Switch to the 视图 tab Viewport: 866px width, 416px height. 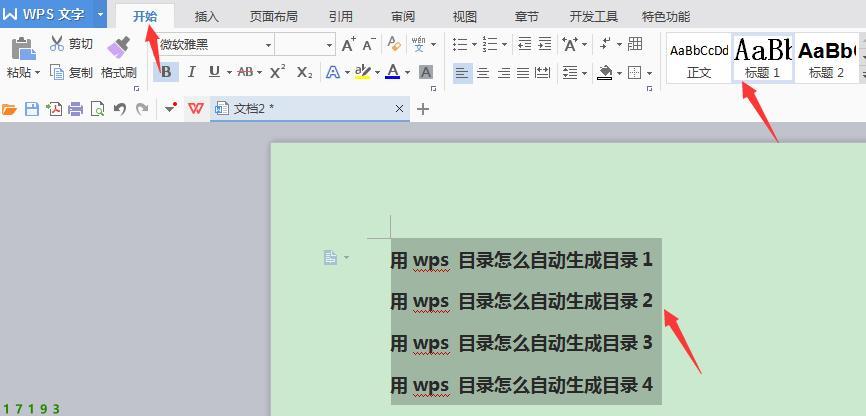click(464, 17)
